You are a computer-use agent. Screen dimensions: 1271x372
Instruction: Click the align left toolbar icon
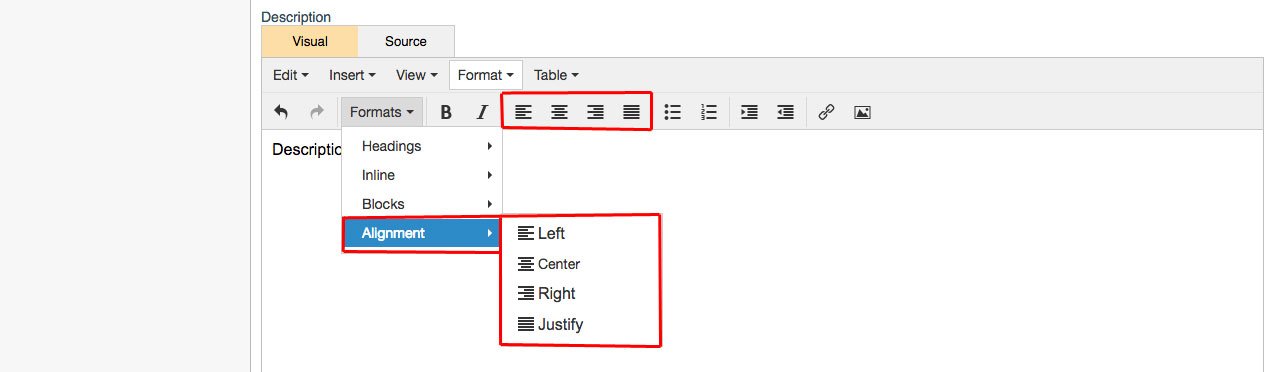pyautogui.click(x=523, y=113)
